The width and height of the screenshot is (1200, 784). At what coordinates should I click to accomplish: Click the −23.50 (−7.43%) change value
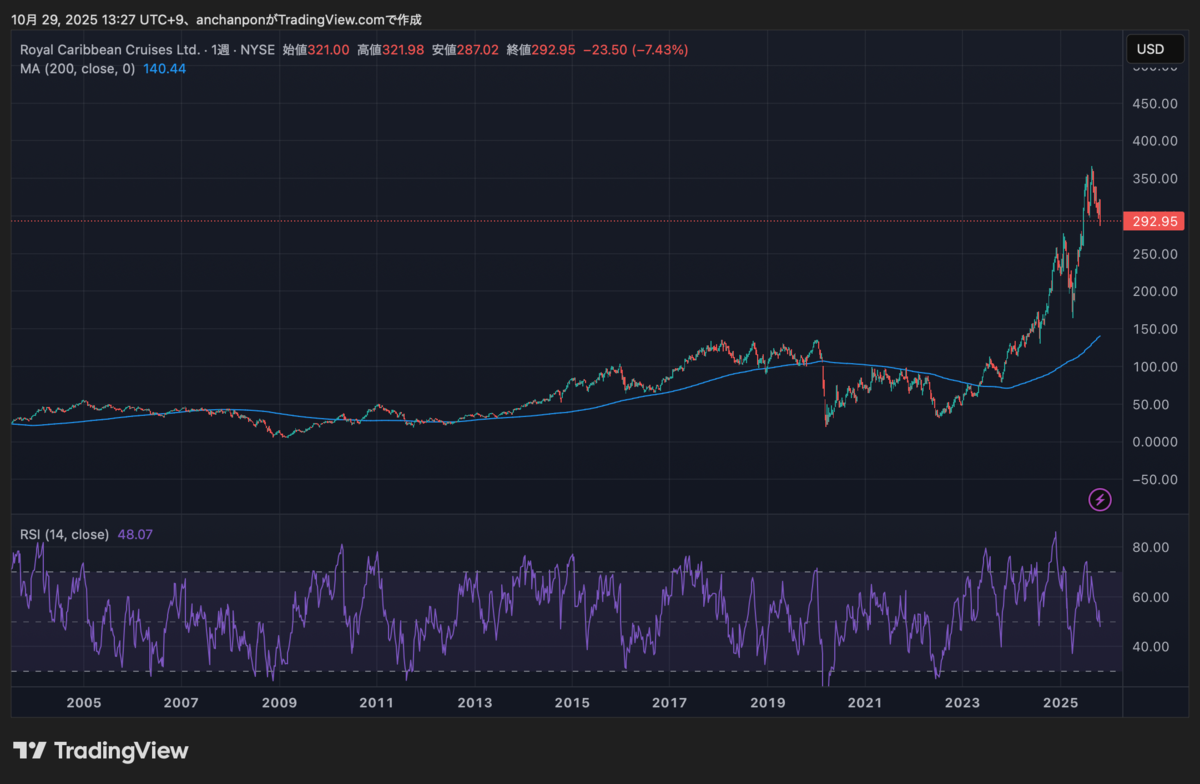635,50
